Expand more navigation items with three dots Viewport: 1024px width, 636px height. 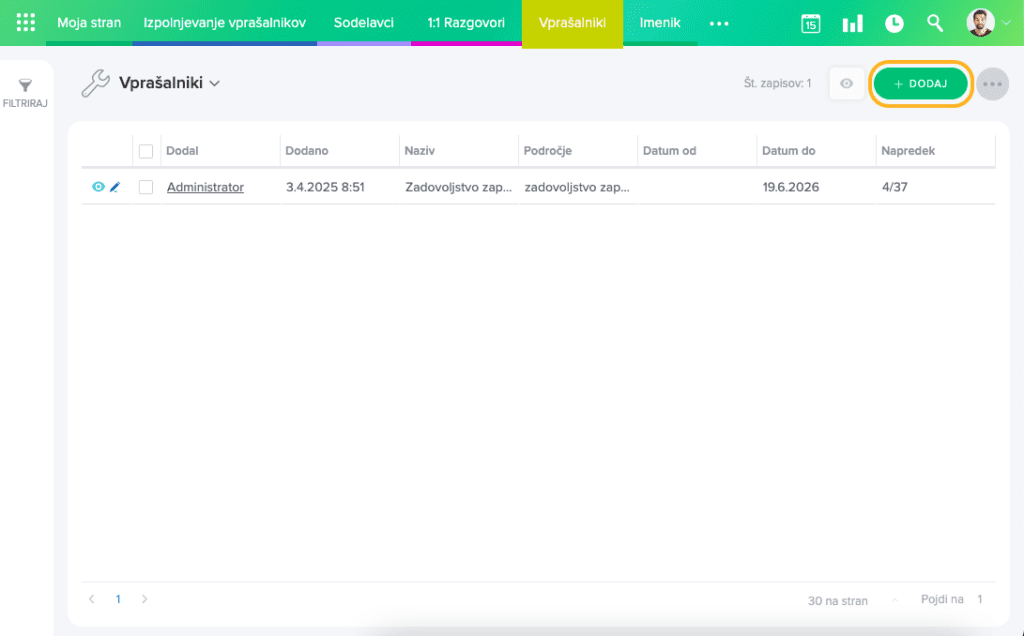tap(719, 23)
